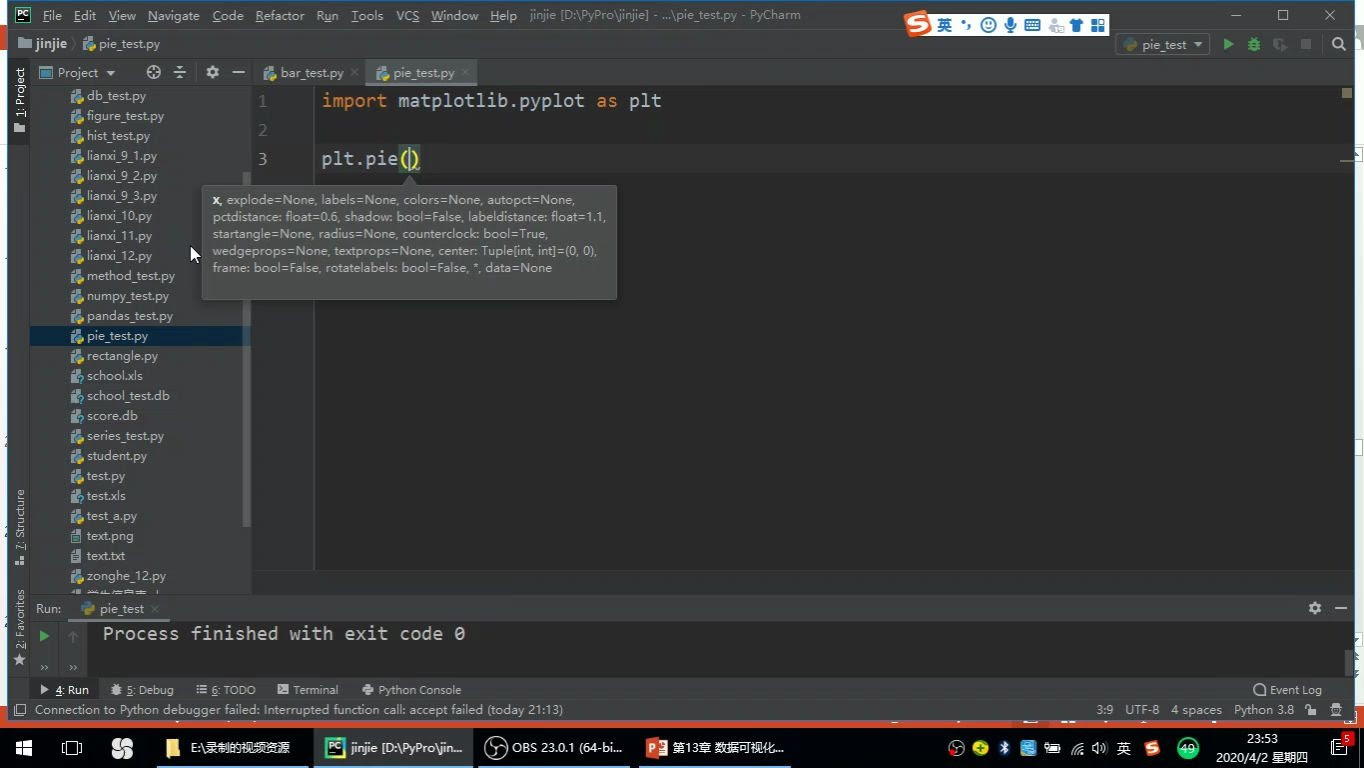Image resolution: width=1364 pixels, height=768 pixels.
Task: Open the Refactor menu
Action: tap(280, 16)
